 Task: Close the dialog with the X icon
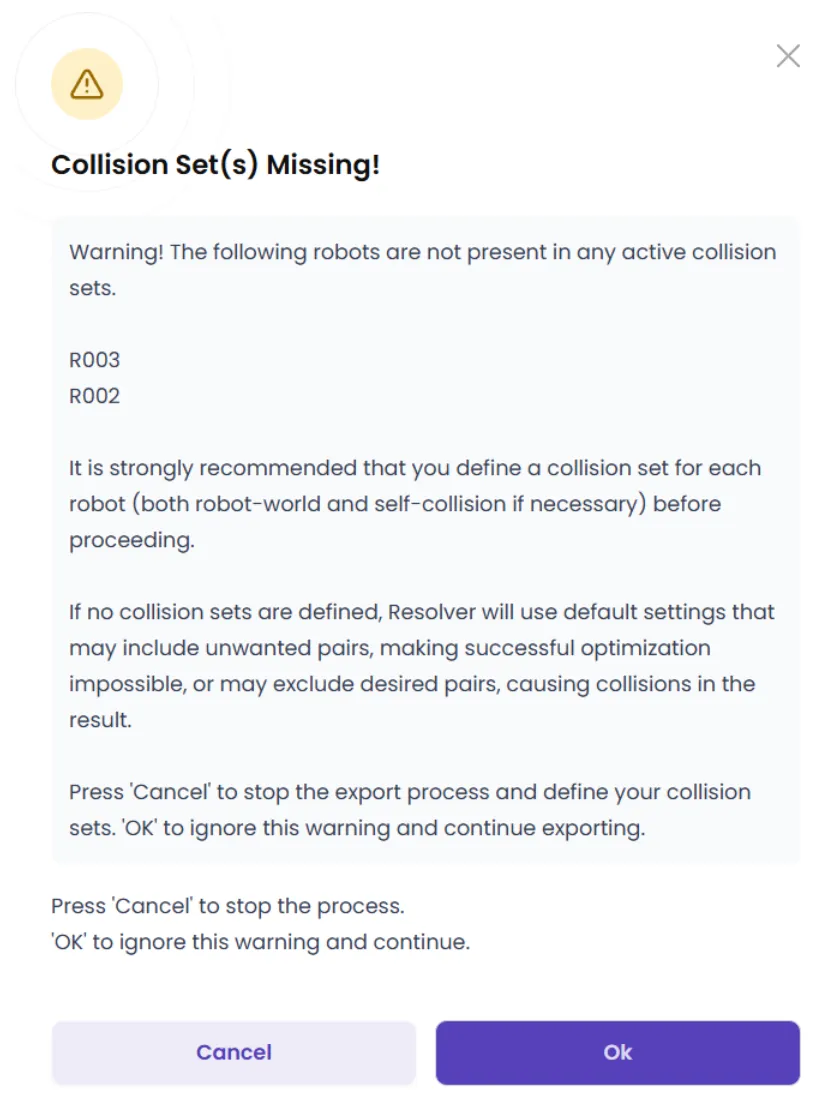(788, 56)
